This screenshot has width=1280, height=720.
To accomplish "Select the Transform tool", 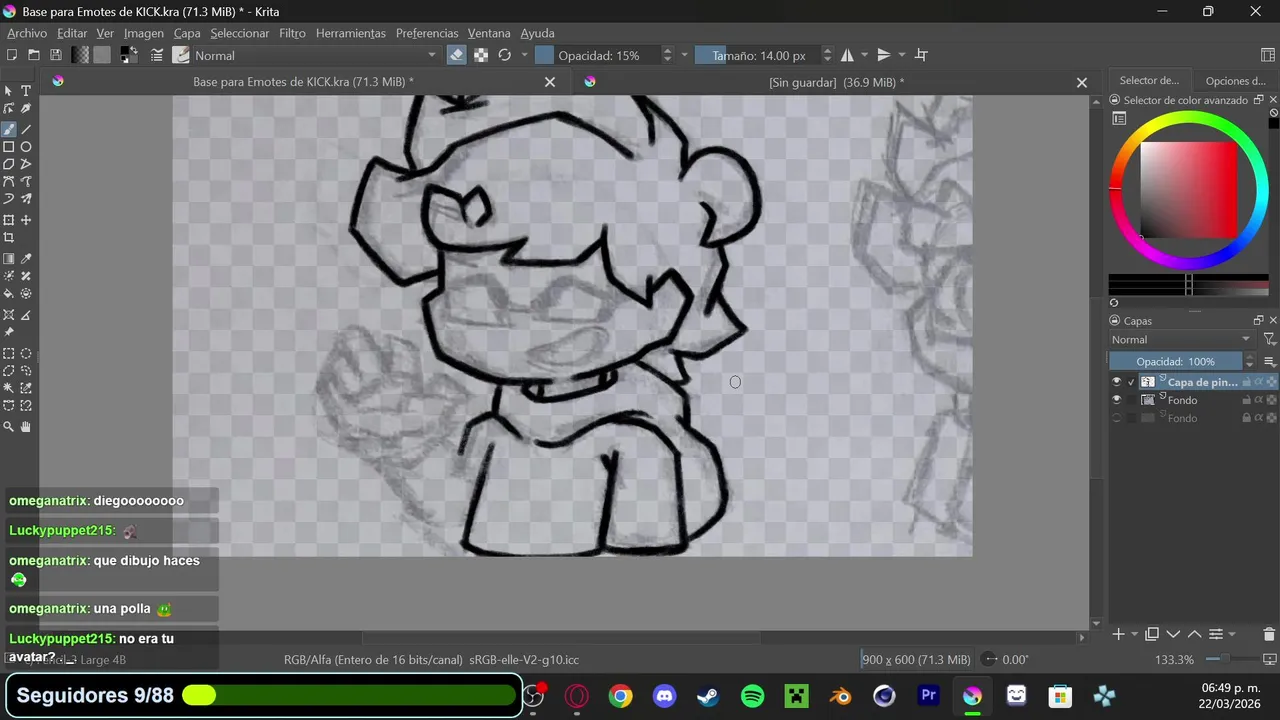I will click(x=9, y=220).
